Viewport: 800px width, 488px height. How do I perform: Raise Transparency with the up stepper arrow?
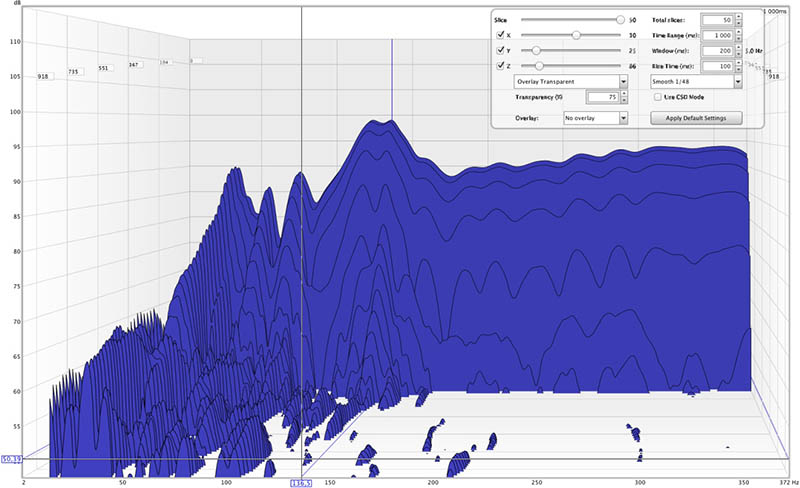click(x=624, y=94)
